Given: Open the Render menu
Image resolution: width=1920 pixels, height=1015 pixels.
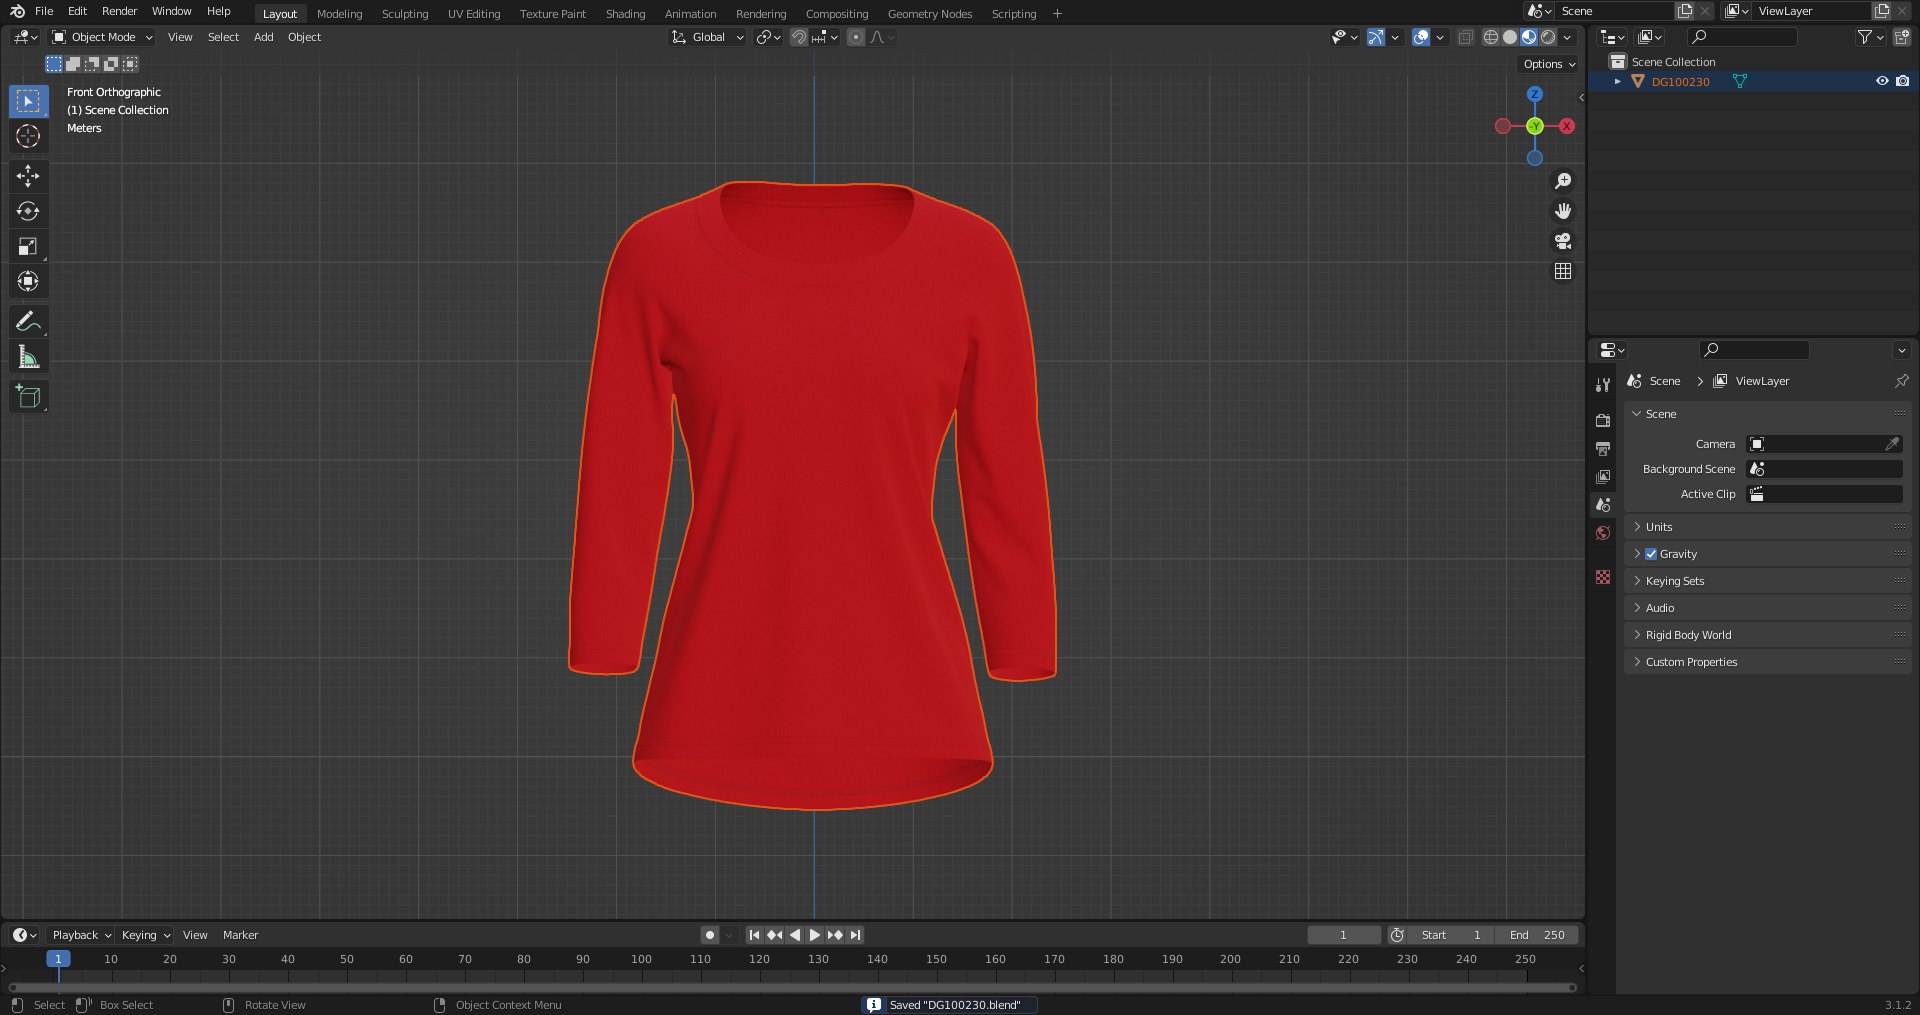Looking at the screenshot, I should tap(119, 11).
